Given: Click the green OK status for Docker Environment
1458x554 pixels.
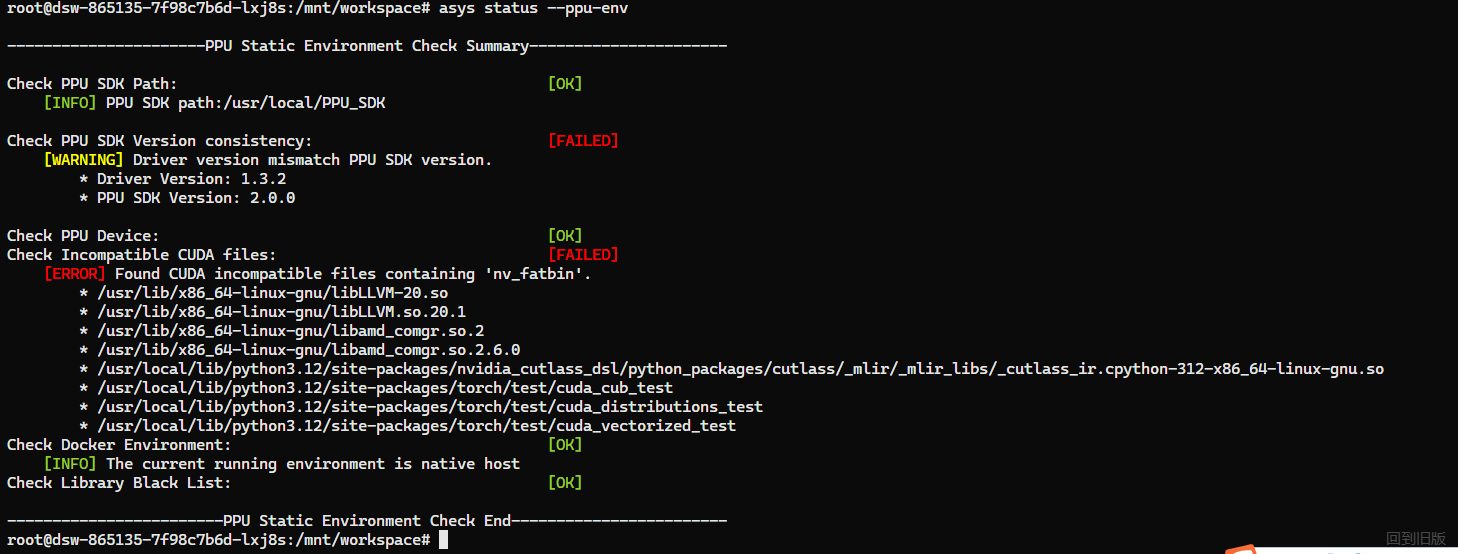Looking at the screenshot, I should 565,445.
